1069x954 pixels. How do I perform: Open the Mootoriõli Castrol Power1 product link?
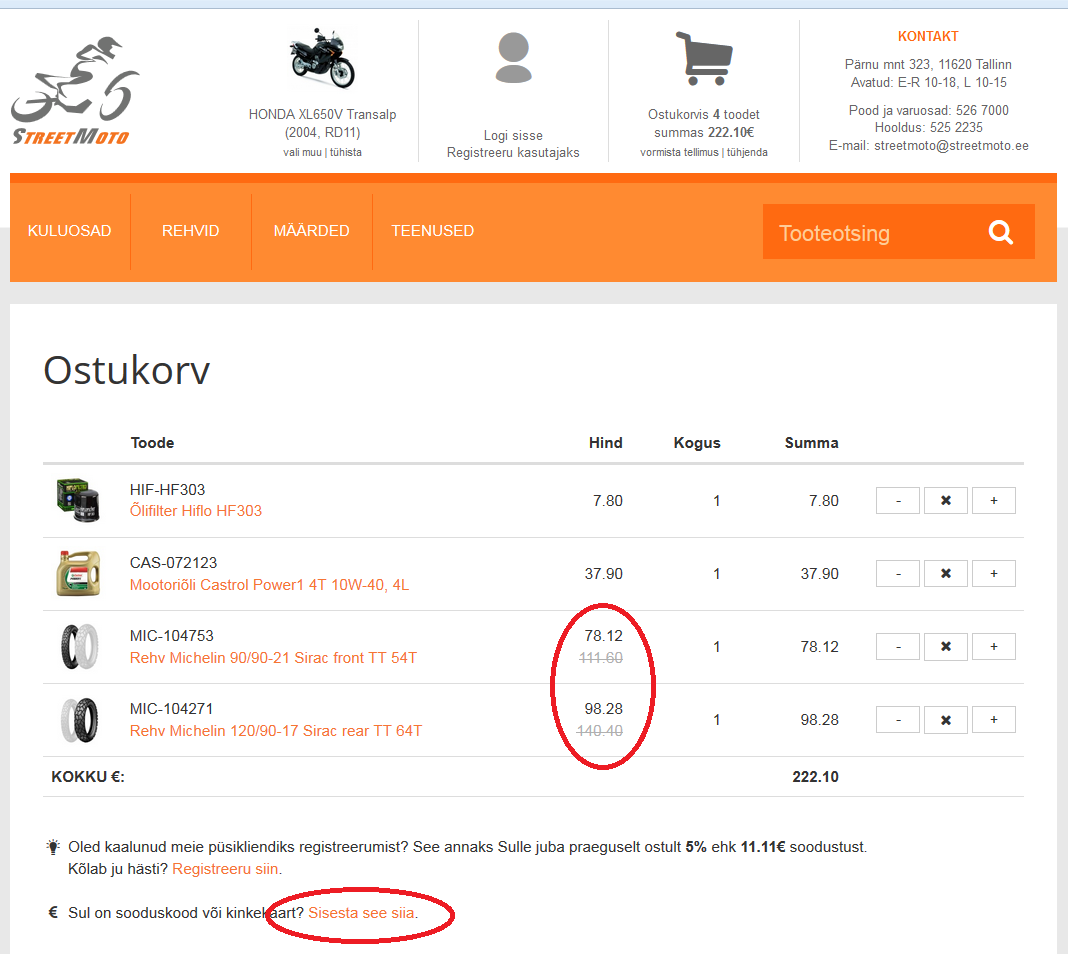pyautogui.click(x=269, y=585)
